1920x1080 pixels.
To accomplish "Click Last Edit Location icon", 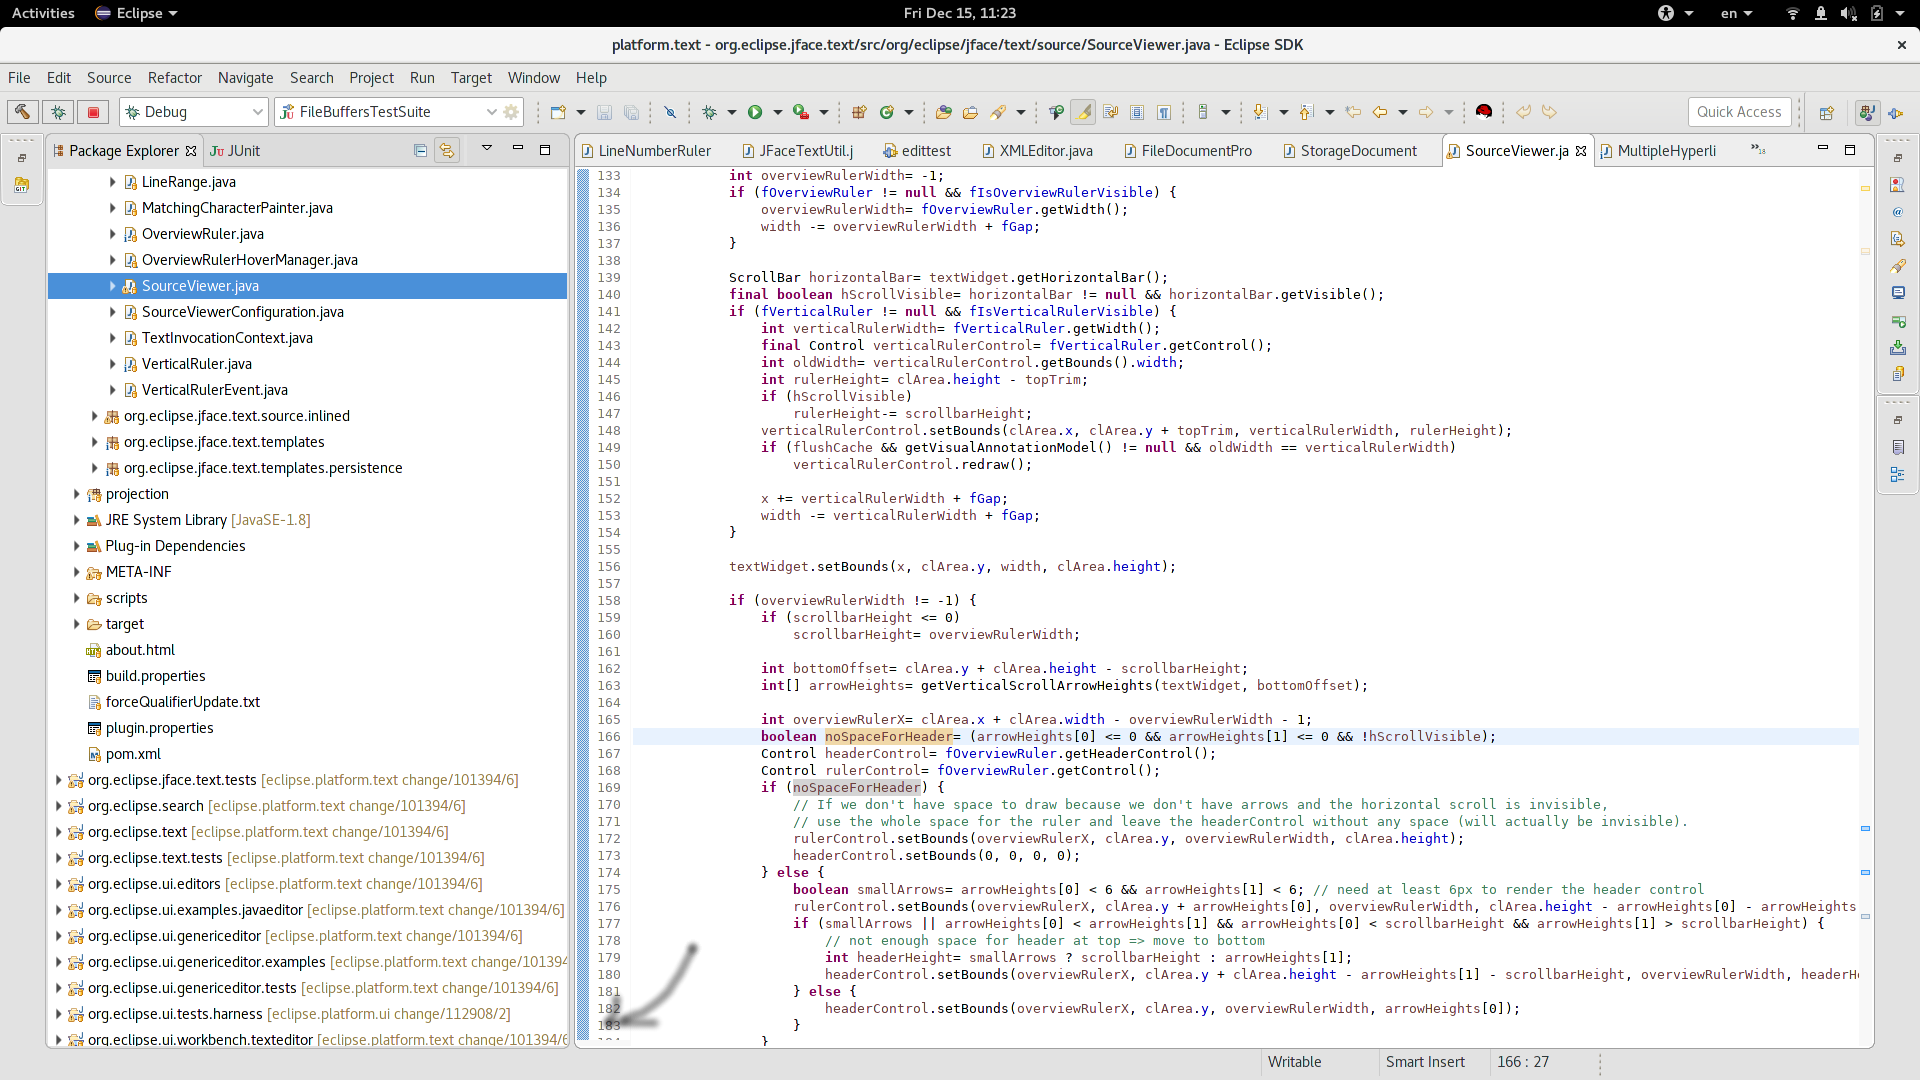I will click(x=1353, y=112).
